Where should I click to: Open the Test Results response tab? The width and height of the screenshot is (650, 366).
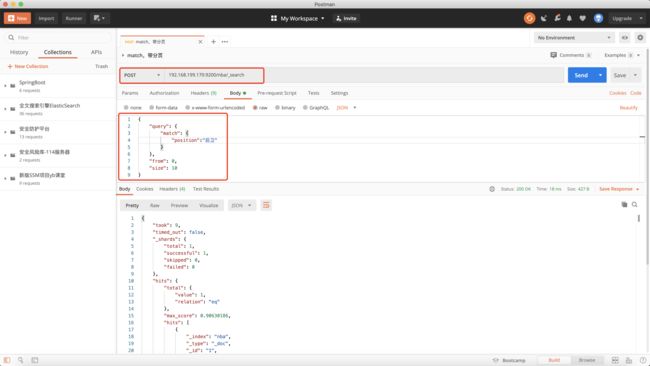206,189
